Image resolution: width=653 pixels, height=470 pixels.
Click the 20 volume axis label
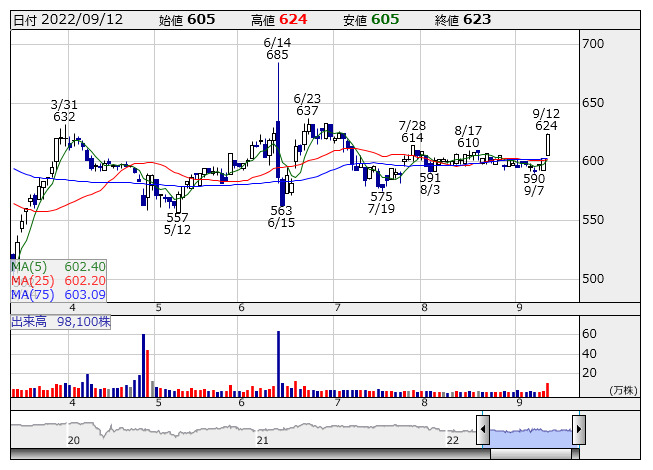click(x=589, y=373)
